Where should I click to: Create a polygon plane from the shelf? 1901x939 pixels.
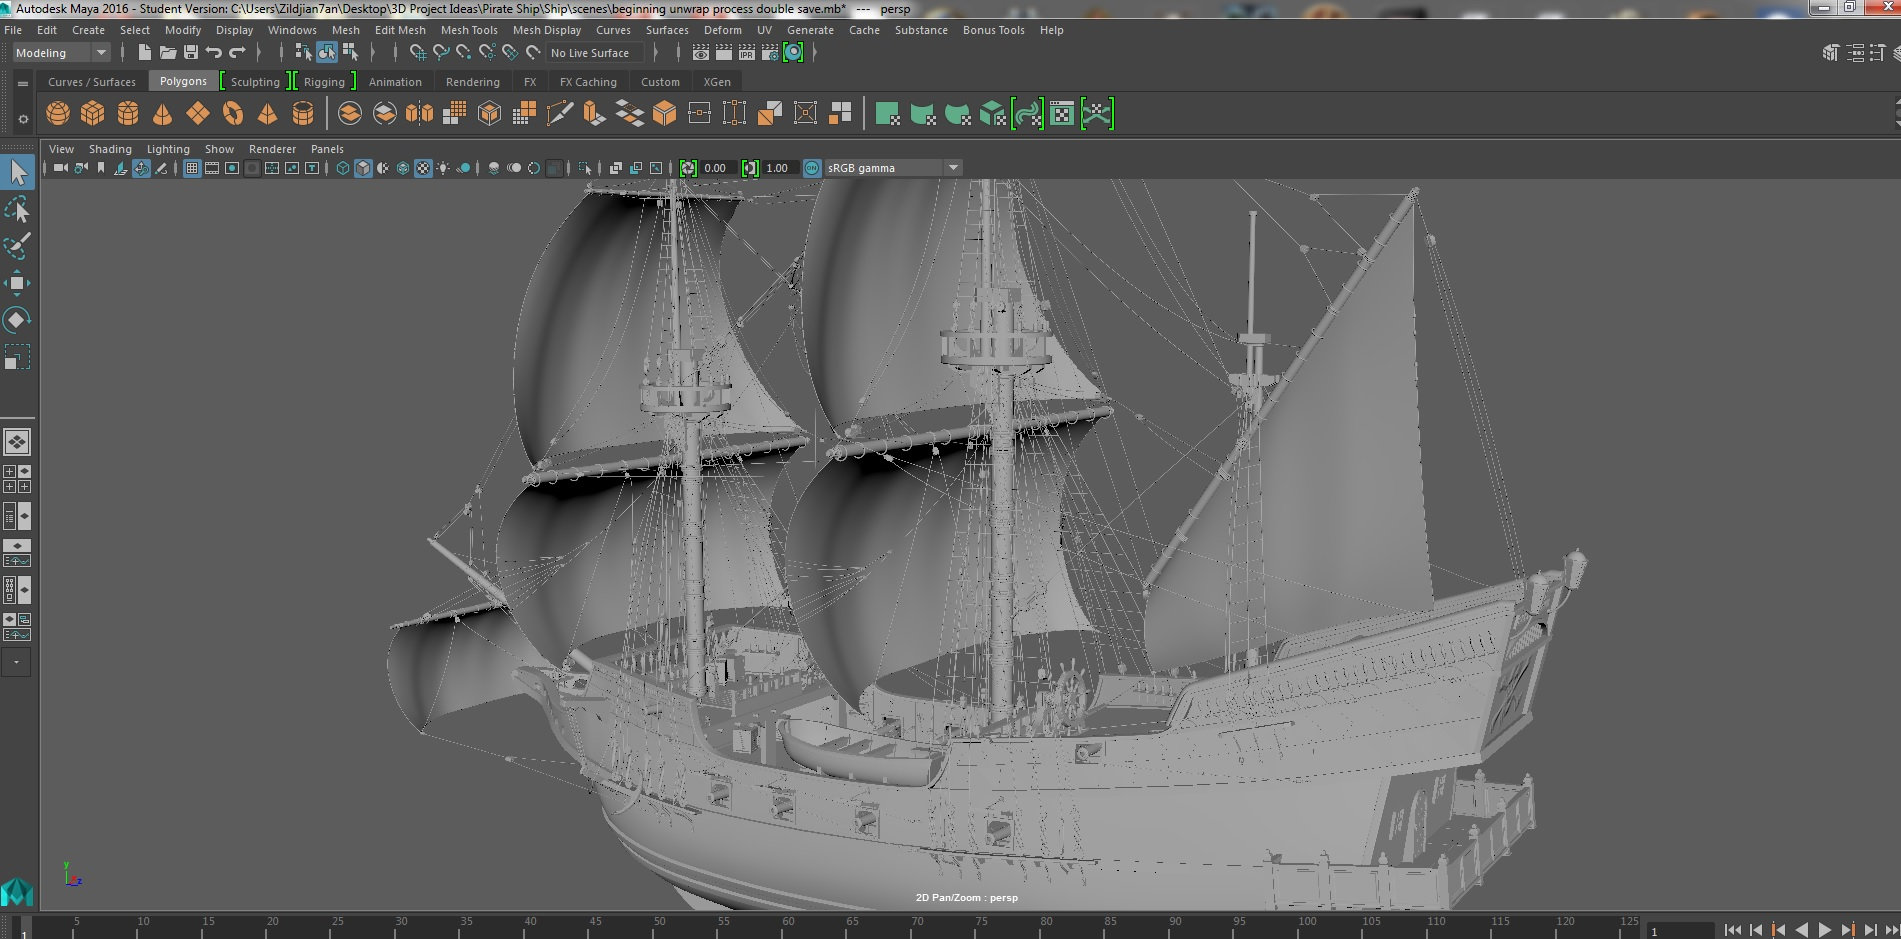(x=198, y=114)
